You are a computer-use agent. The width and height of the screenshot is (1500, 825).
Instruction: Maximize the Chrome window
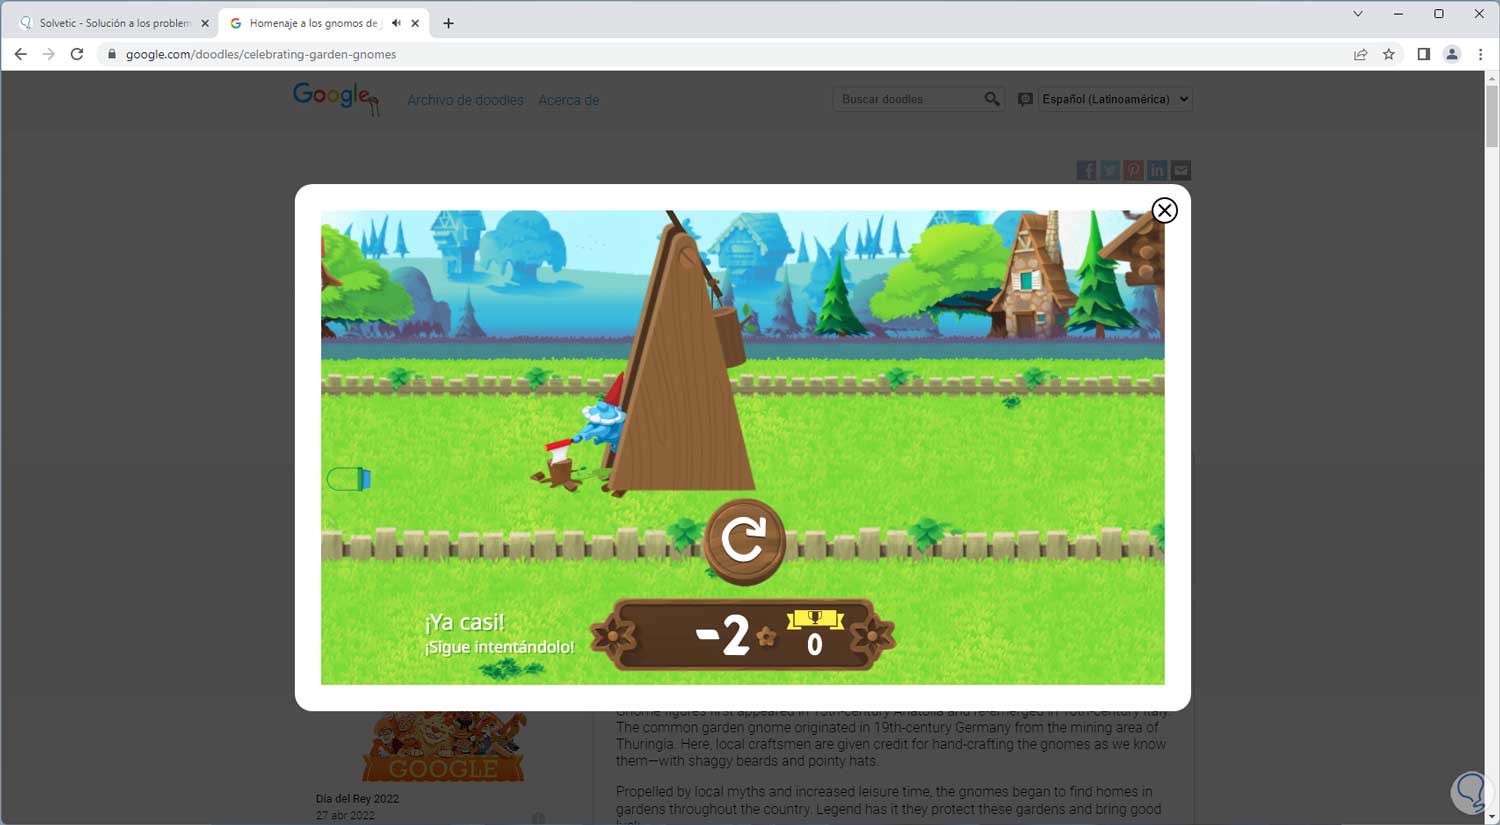tap(1439, 14)
